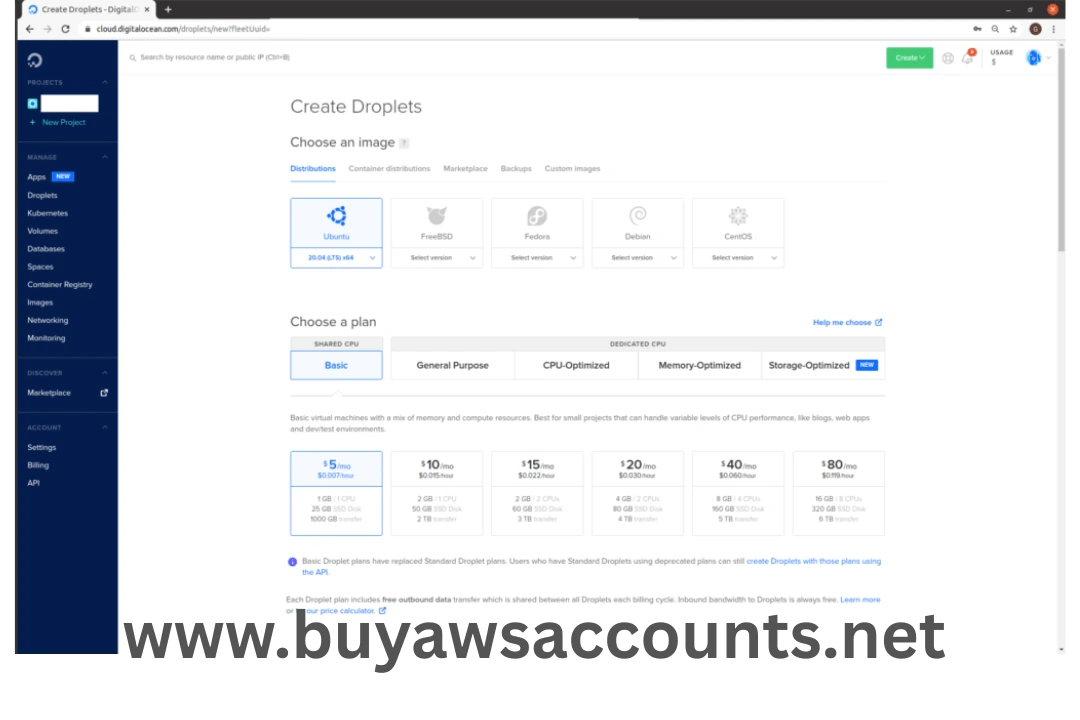Viewport: 1080px width, 720px height.
Task: Select the $5/mo plan
Action: click(336, 493)
